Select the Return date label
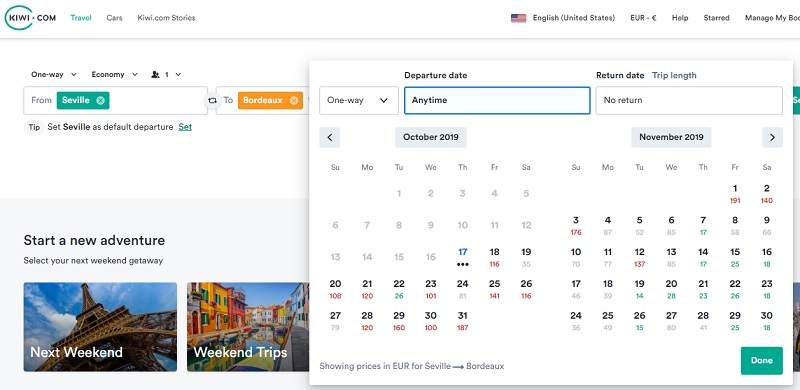 [620, 76]
